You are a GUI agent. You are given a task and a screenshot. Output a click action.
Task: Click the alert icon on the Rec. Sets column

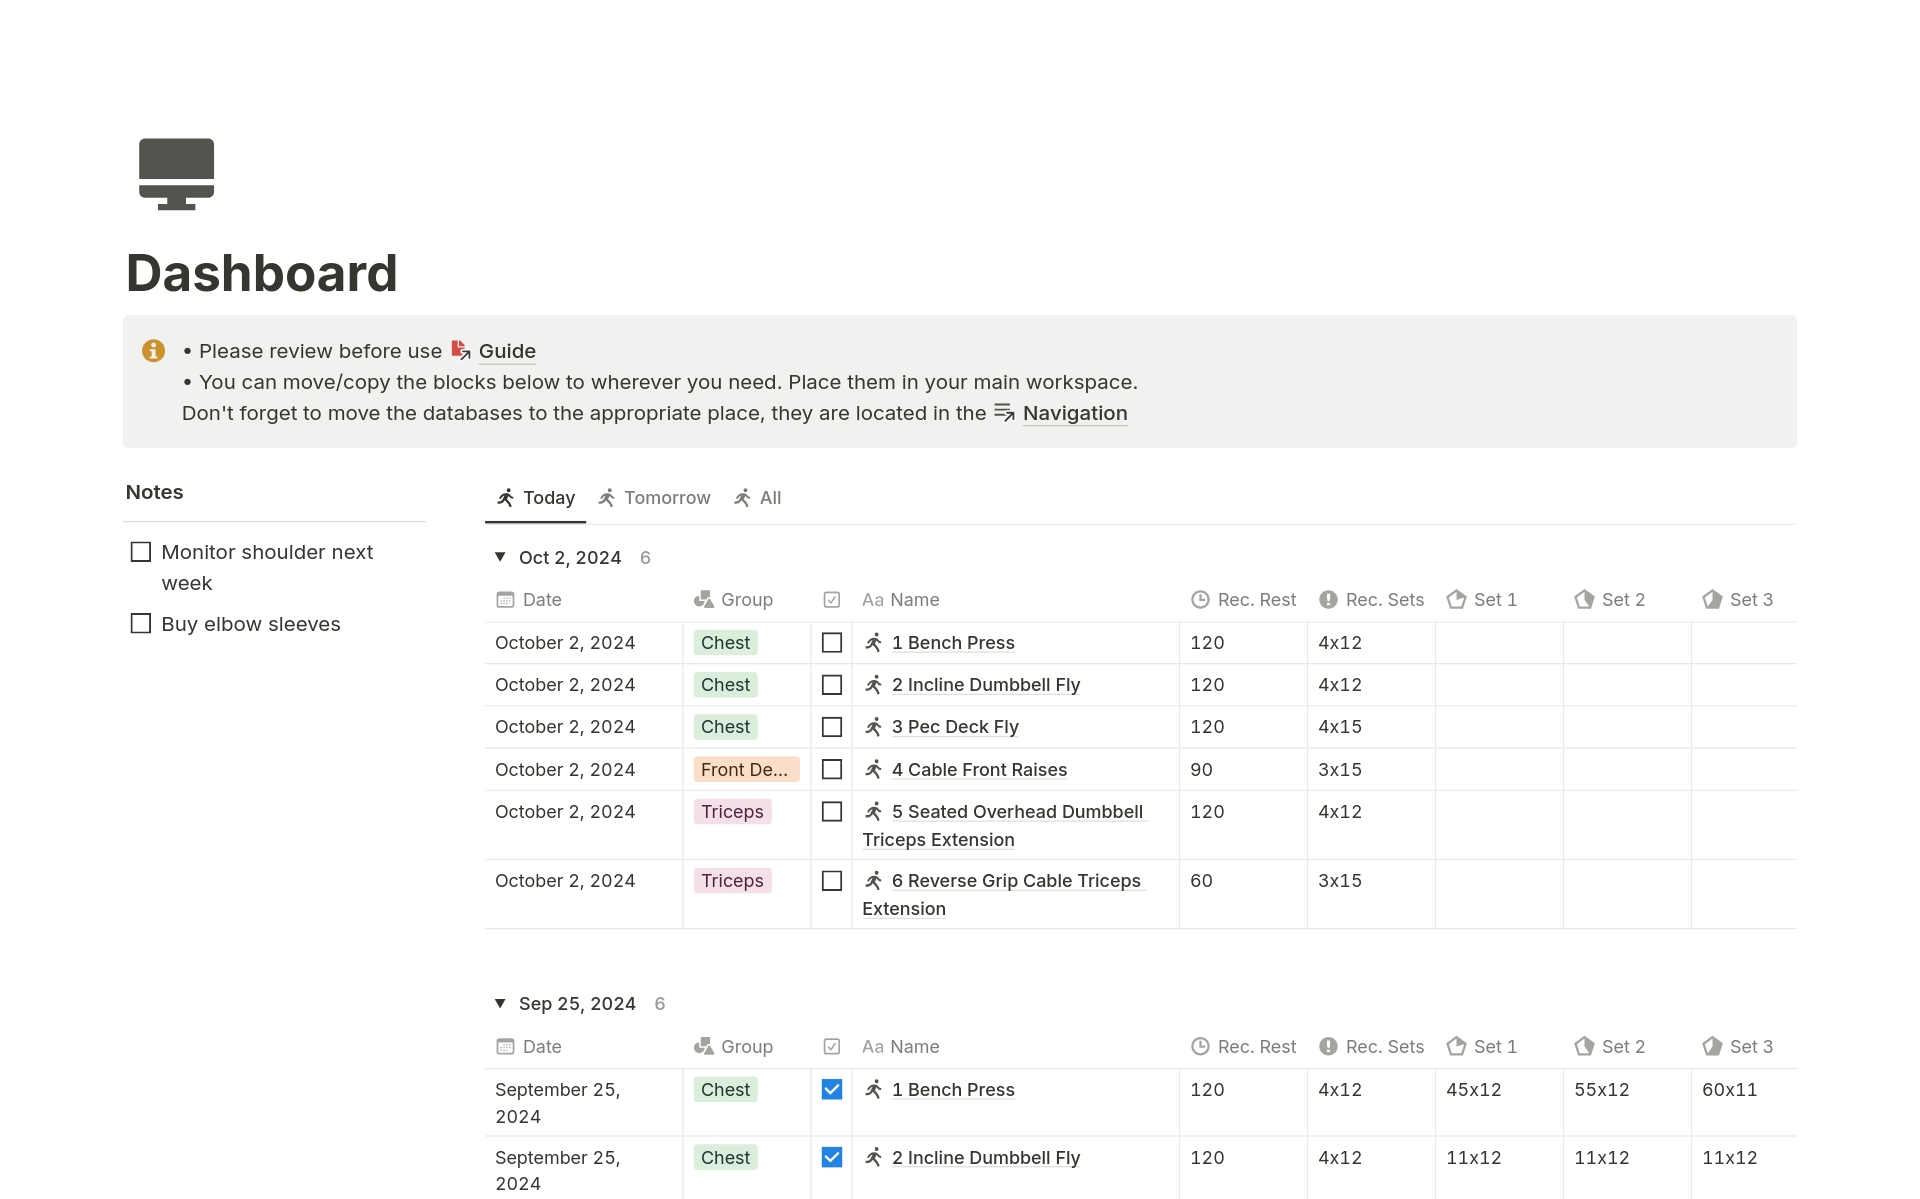tap(1328, 599)
